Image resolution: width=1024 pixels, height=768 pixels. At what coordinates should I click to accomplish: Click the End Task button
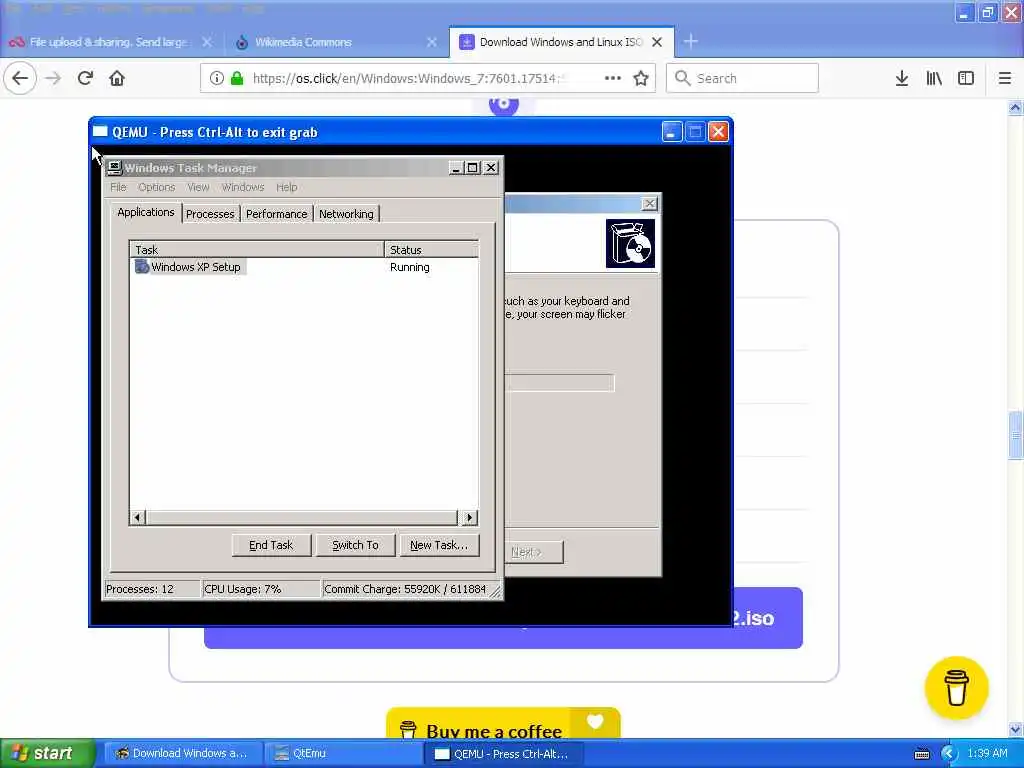click(x=271, y=545)
